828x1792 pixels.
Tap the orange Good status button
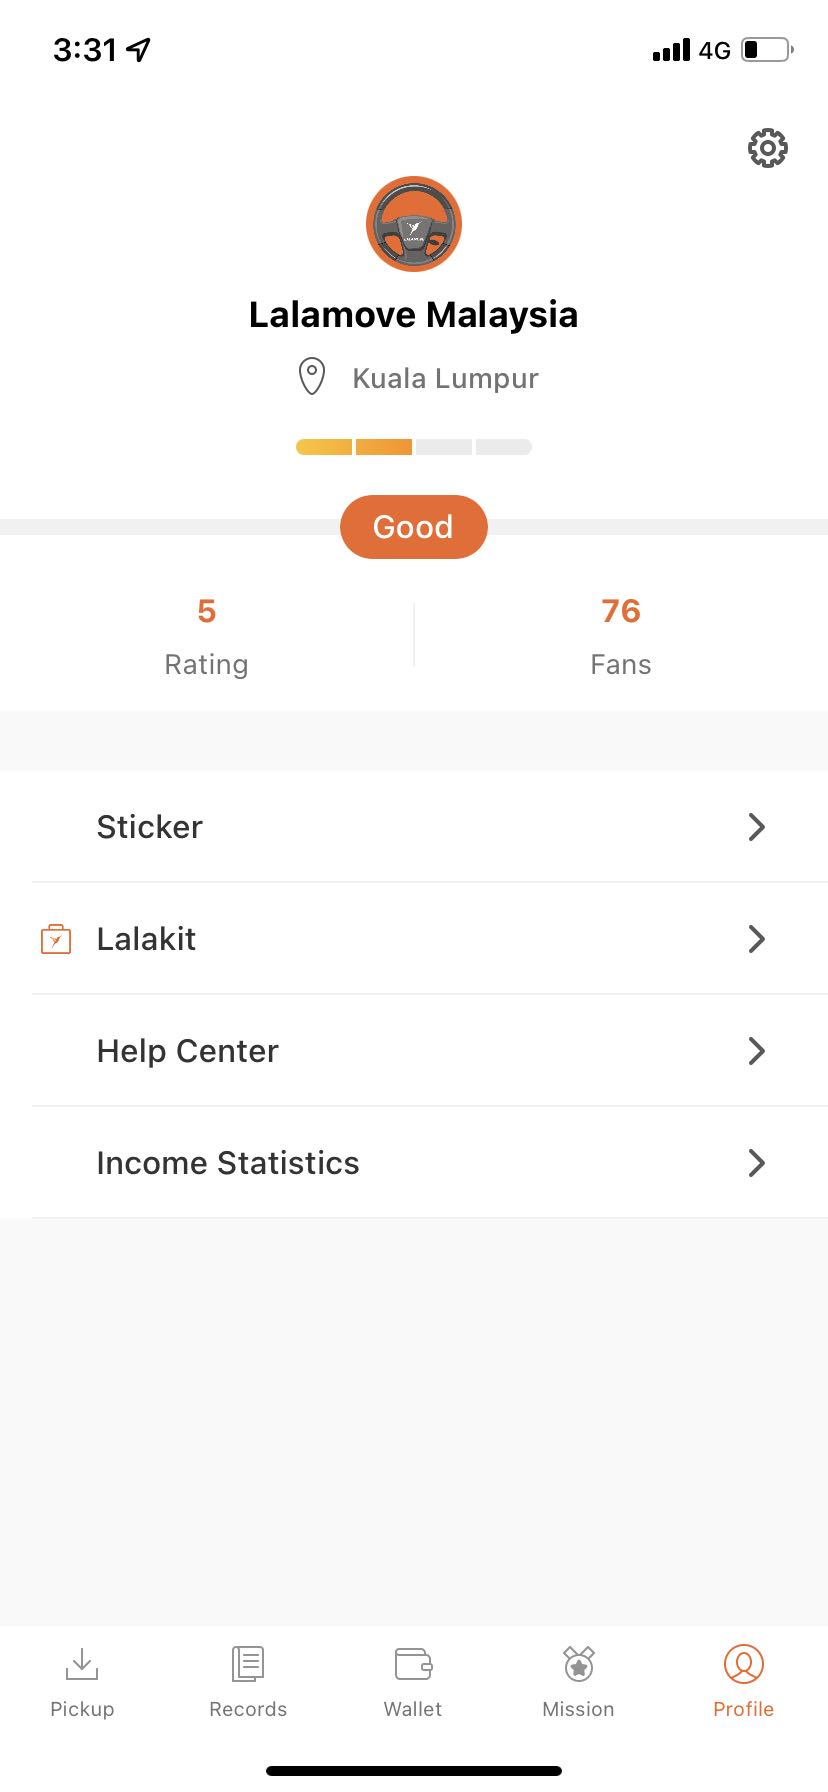point(414,527)
